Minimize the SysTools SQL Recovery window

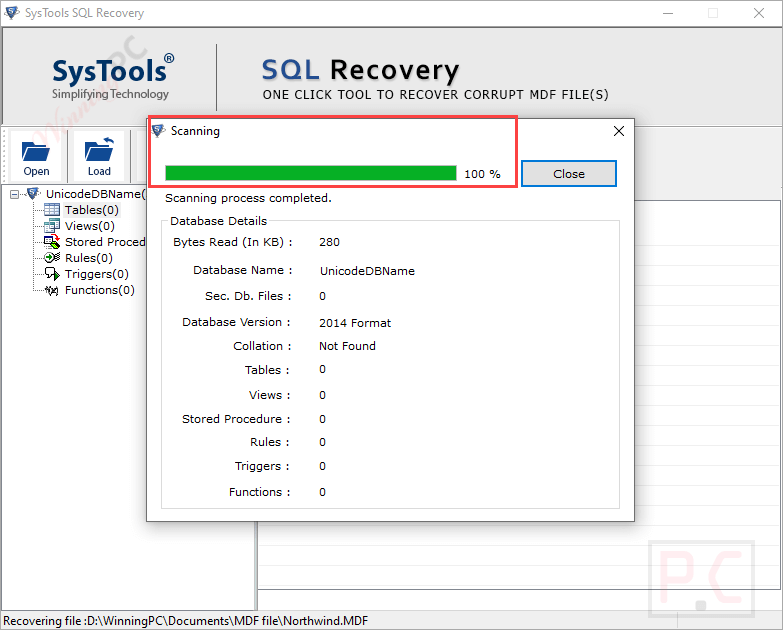click(668, 13)
